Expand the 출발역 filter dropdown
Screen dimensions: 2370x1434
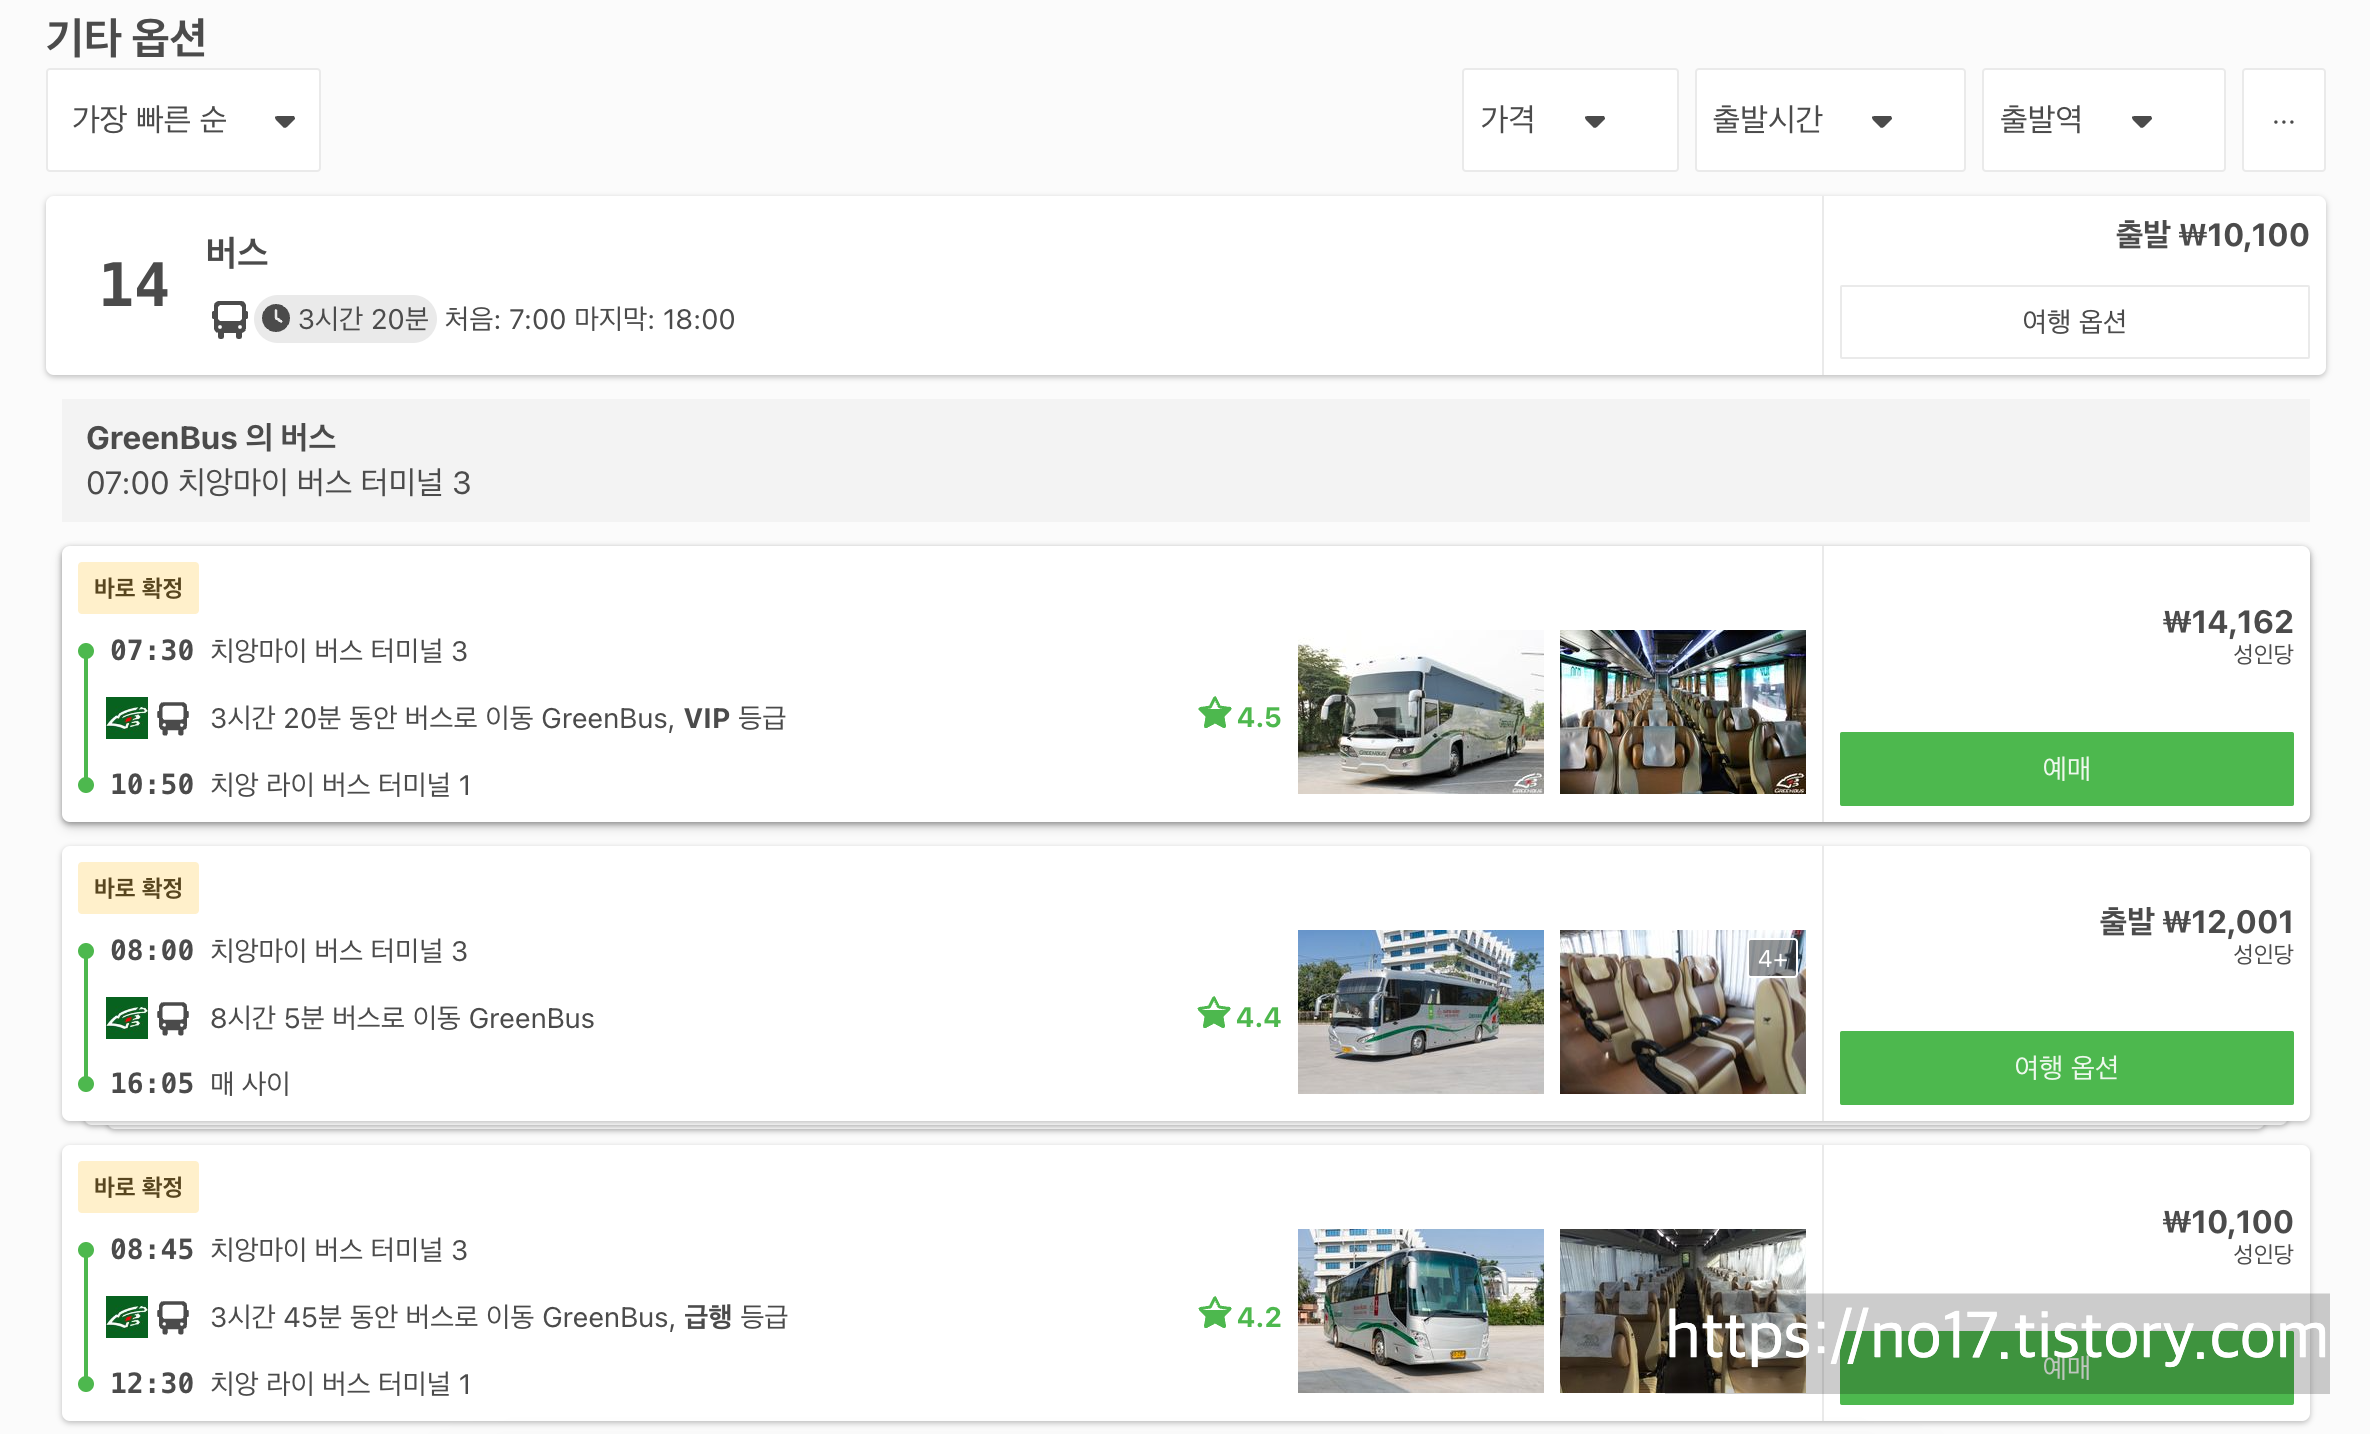[2103, 120]
